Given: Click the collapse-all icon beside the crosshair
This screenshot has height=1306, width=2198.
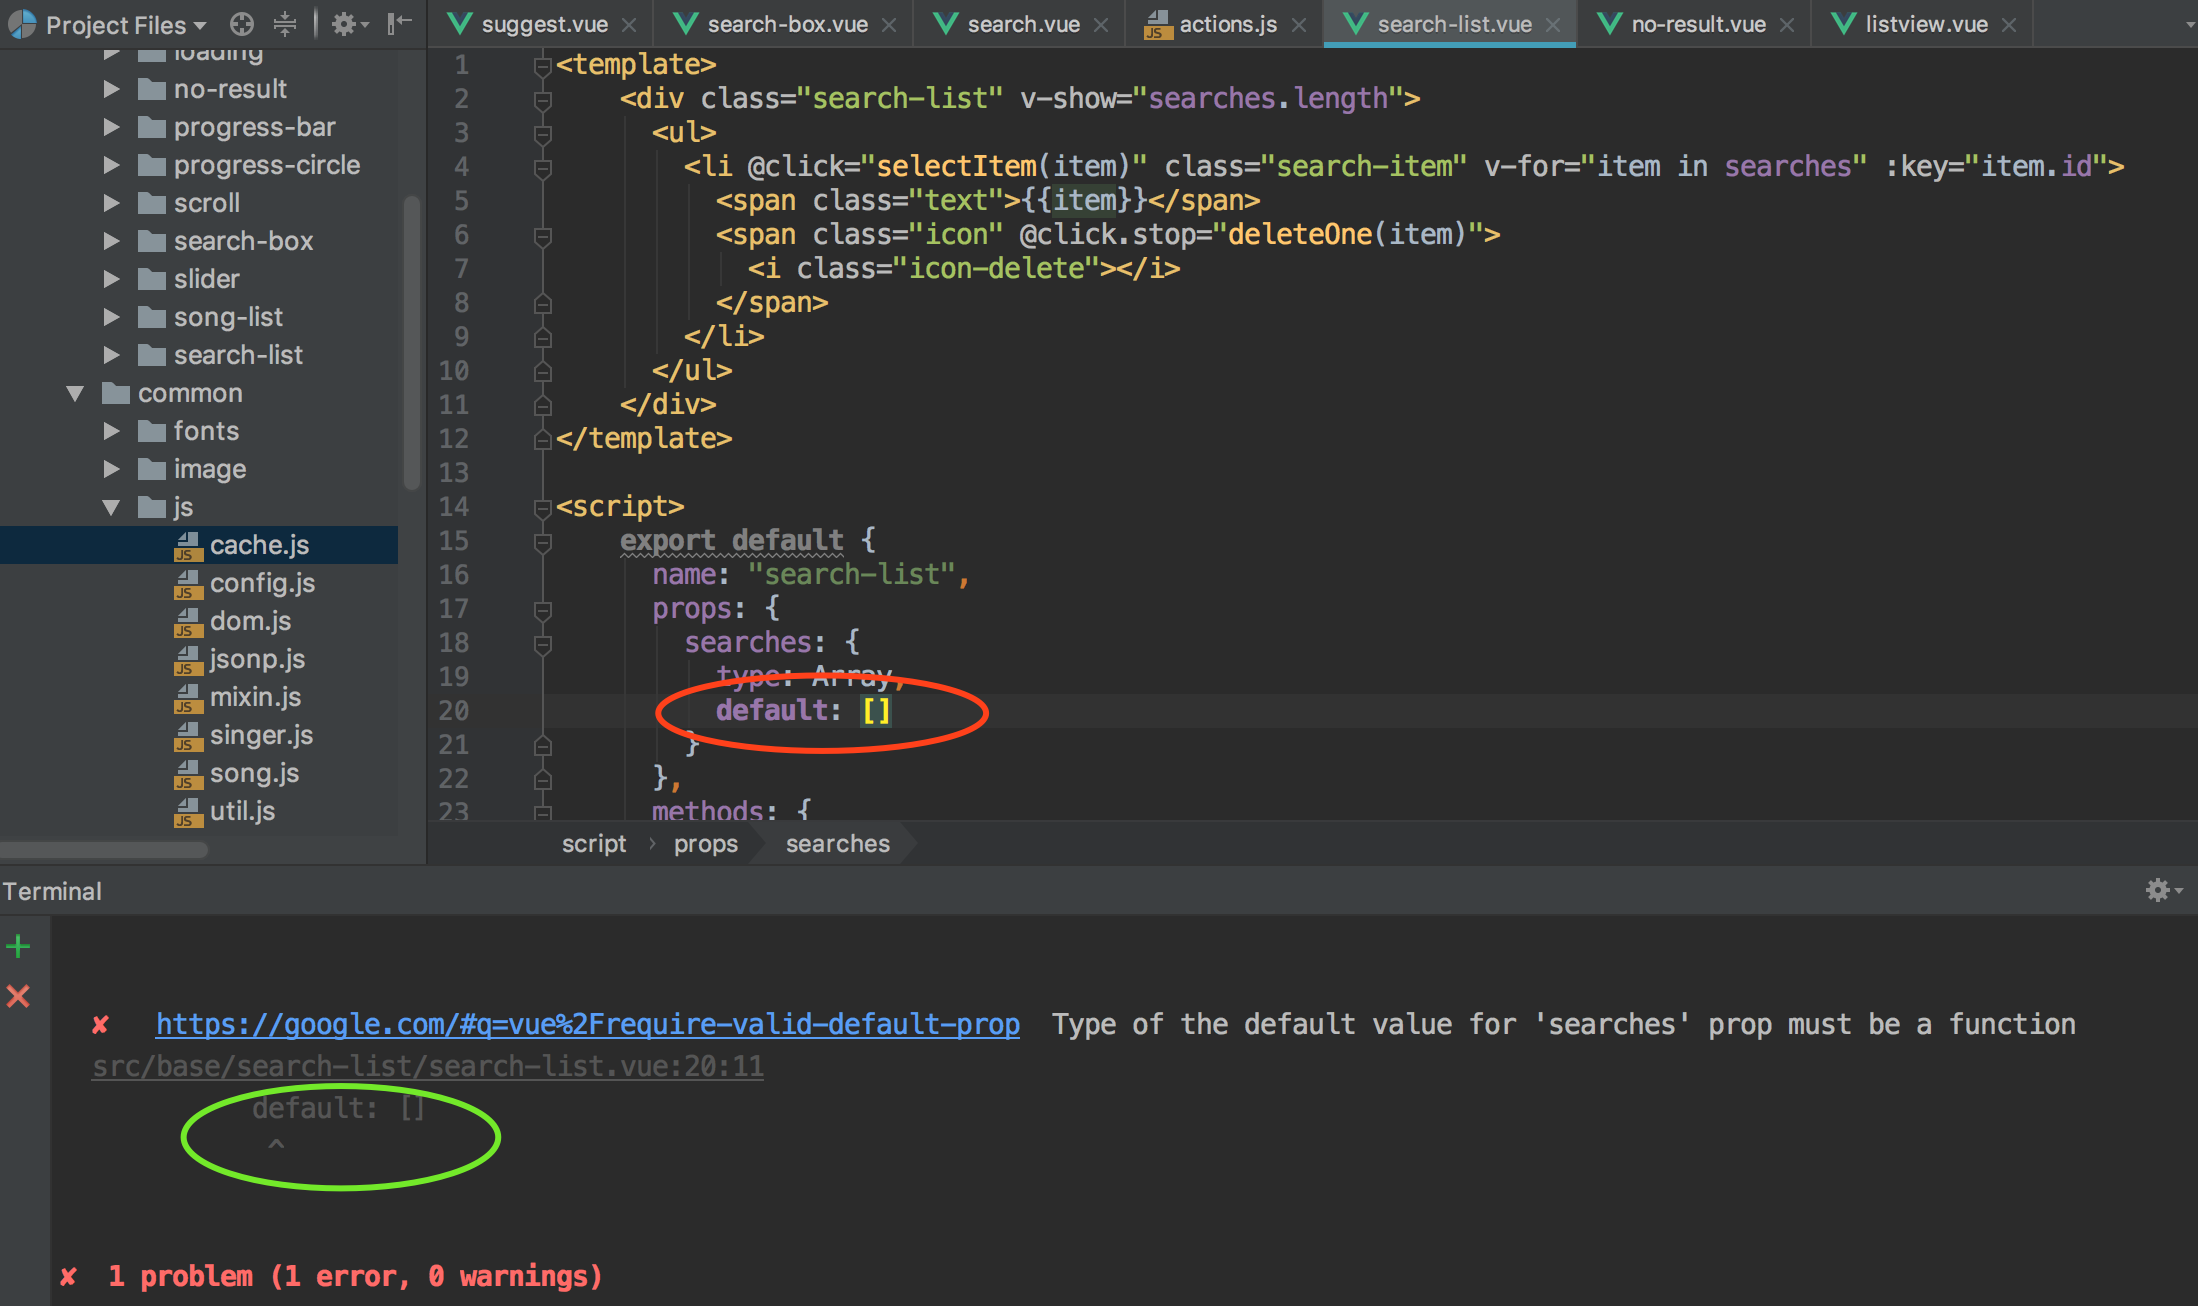Looking at the screenshot, I should click(x=285, y=24).
